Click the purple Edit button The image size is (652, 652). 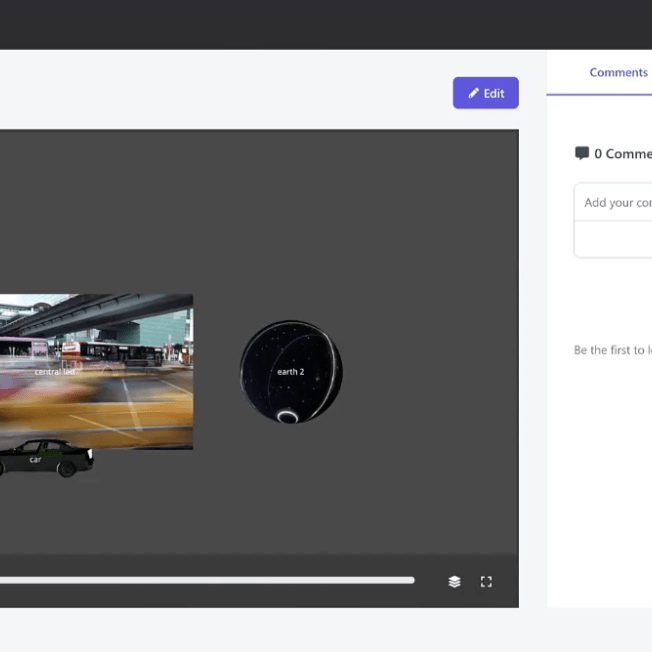click(485, 93)
